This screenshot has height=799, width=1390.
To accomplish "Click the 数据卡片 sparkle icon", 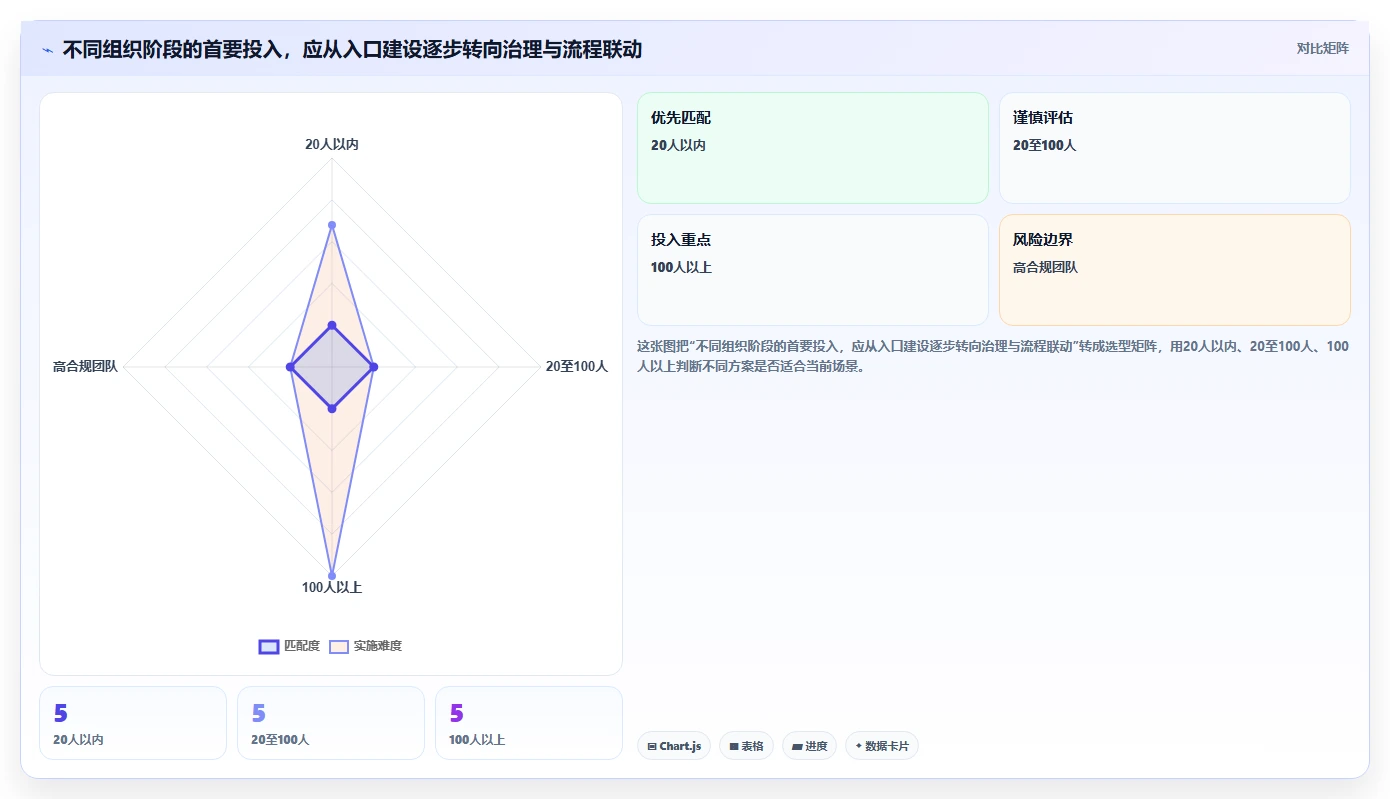I will click(859, 746).
